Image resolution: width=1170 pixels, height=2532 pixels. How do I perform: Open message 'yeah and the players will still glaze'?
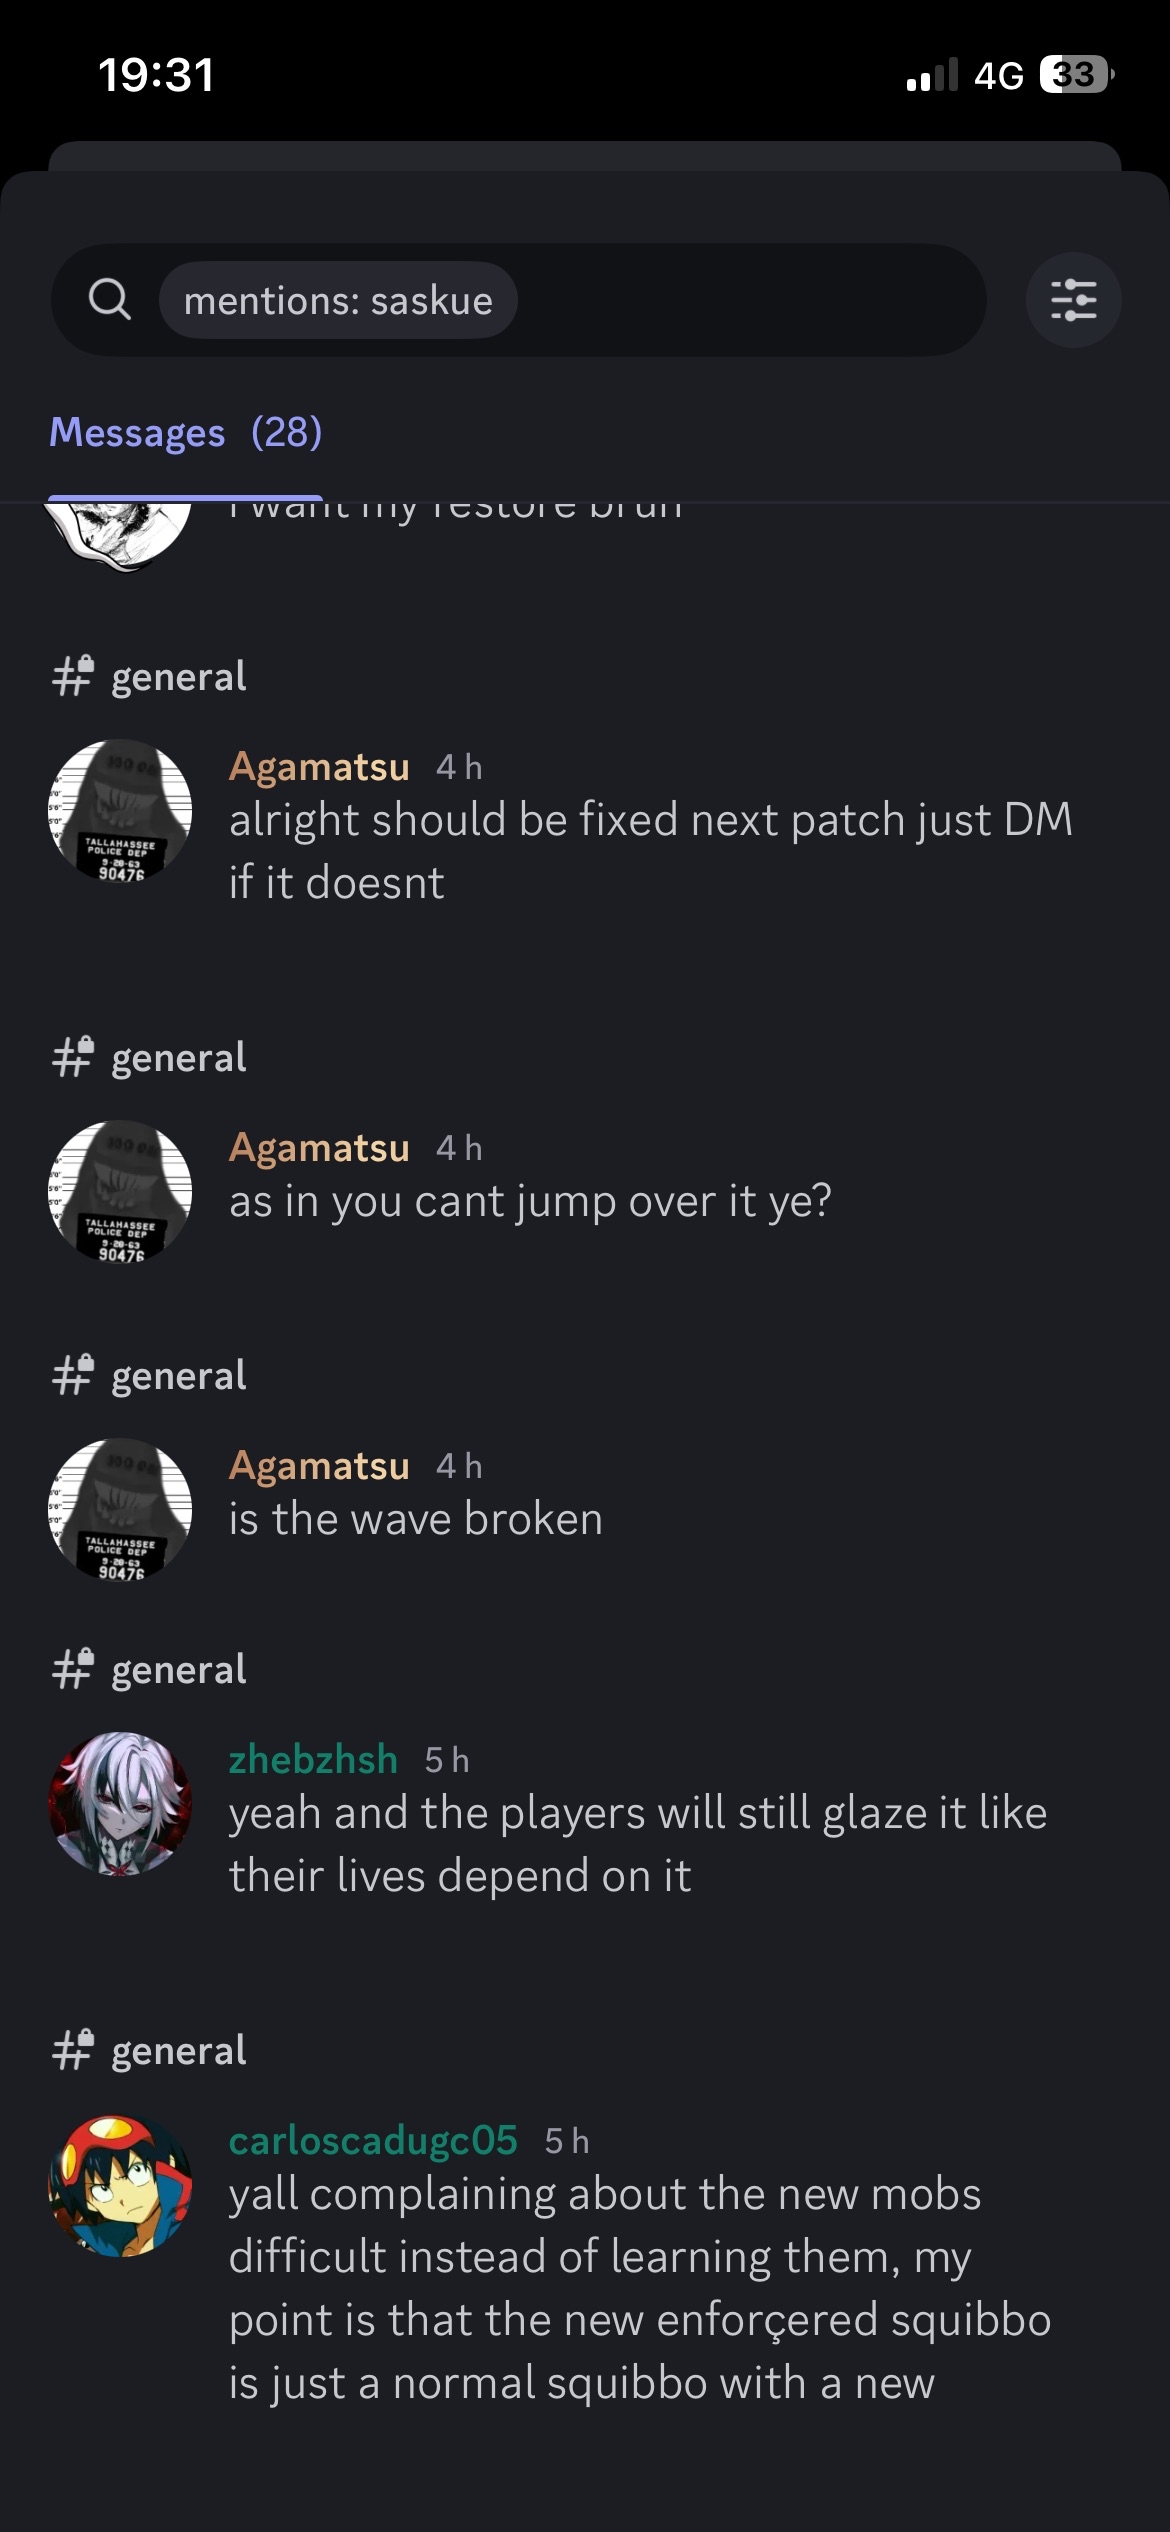[638, 1844]
